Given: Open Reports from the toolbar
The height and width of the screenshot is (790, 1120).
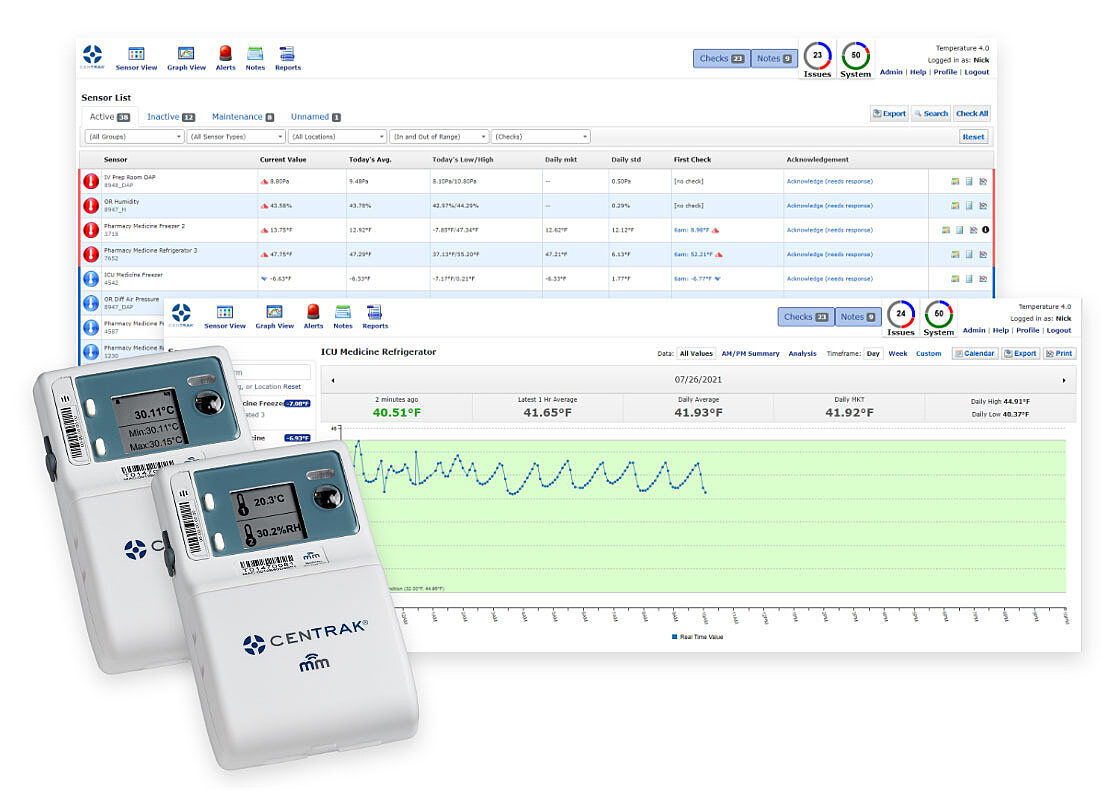Looking at the screenshot, I should [x=288, y=57].
